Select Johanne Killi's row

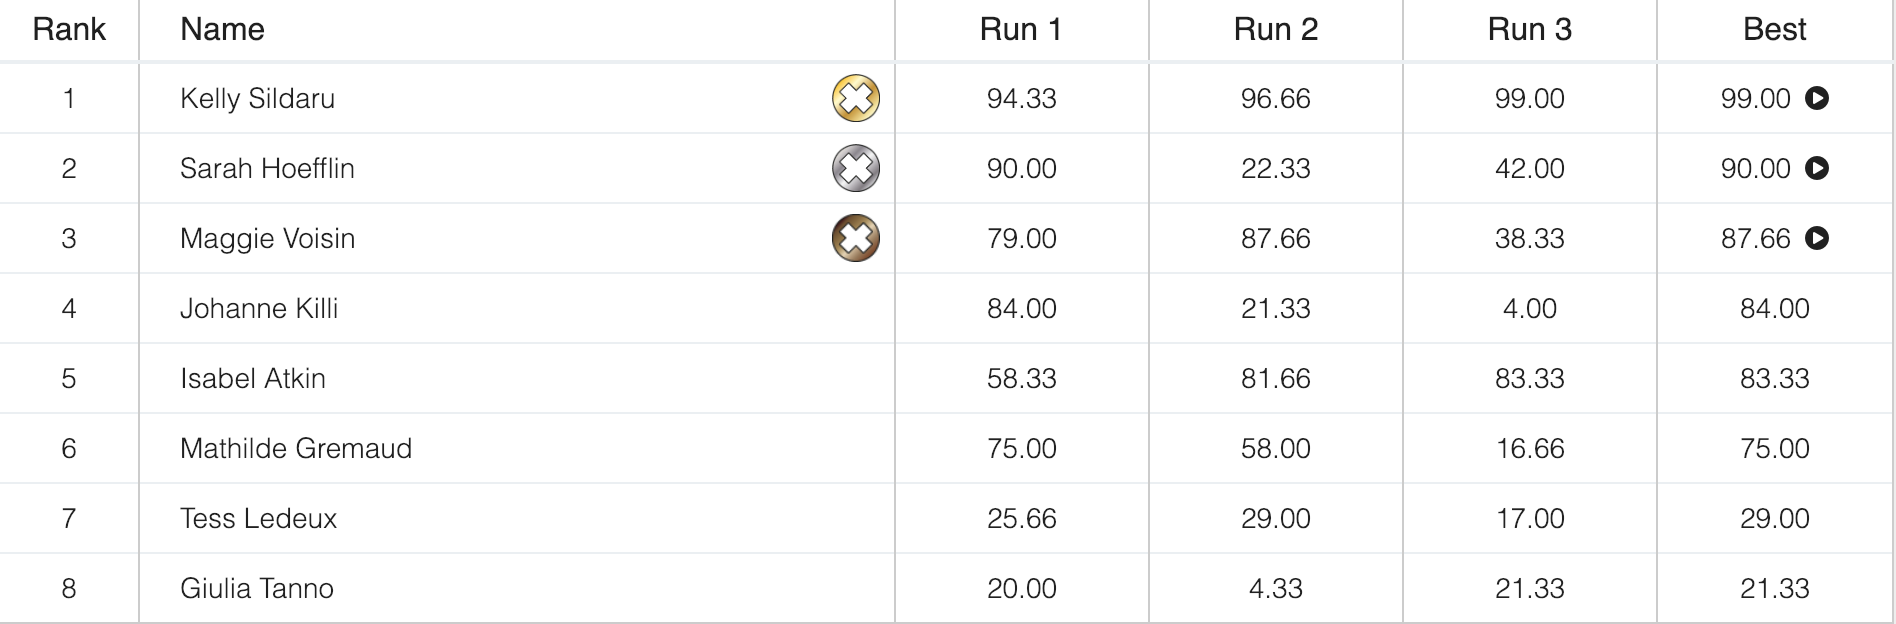point(260,308)
